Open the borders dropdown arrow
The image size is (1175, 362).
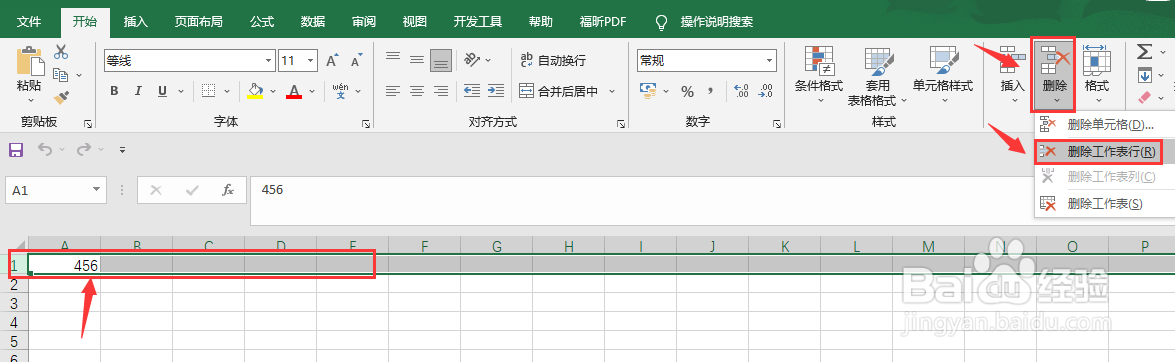pyautogui.click(x=226, y=91)
